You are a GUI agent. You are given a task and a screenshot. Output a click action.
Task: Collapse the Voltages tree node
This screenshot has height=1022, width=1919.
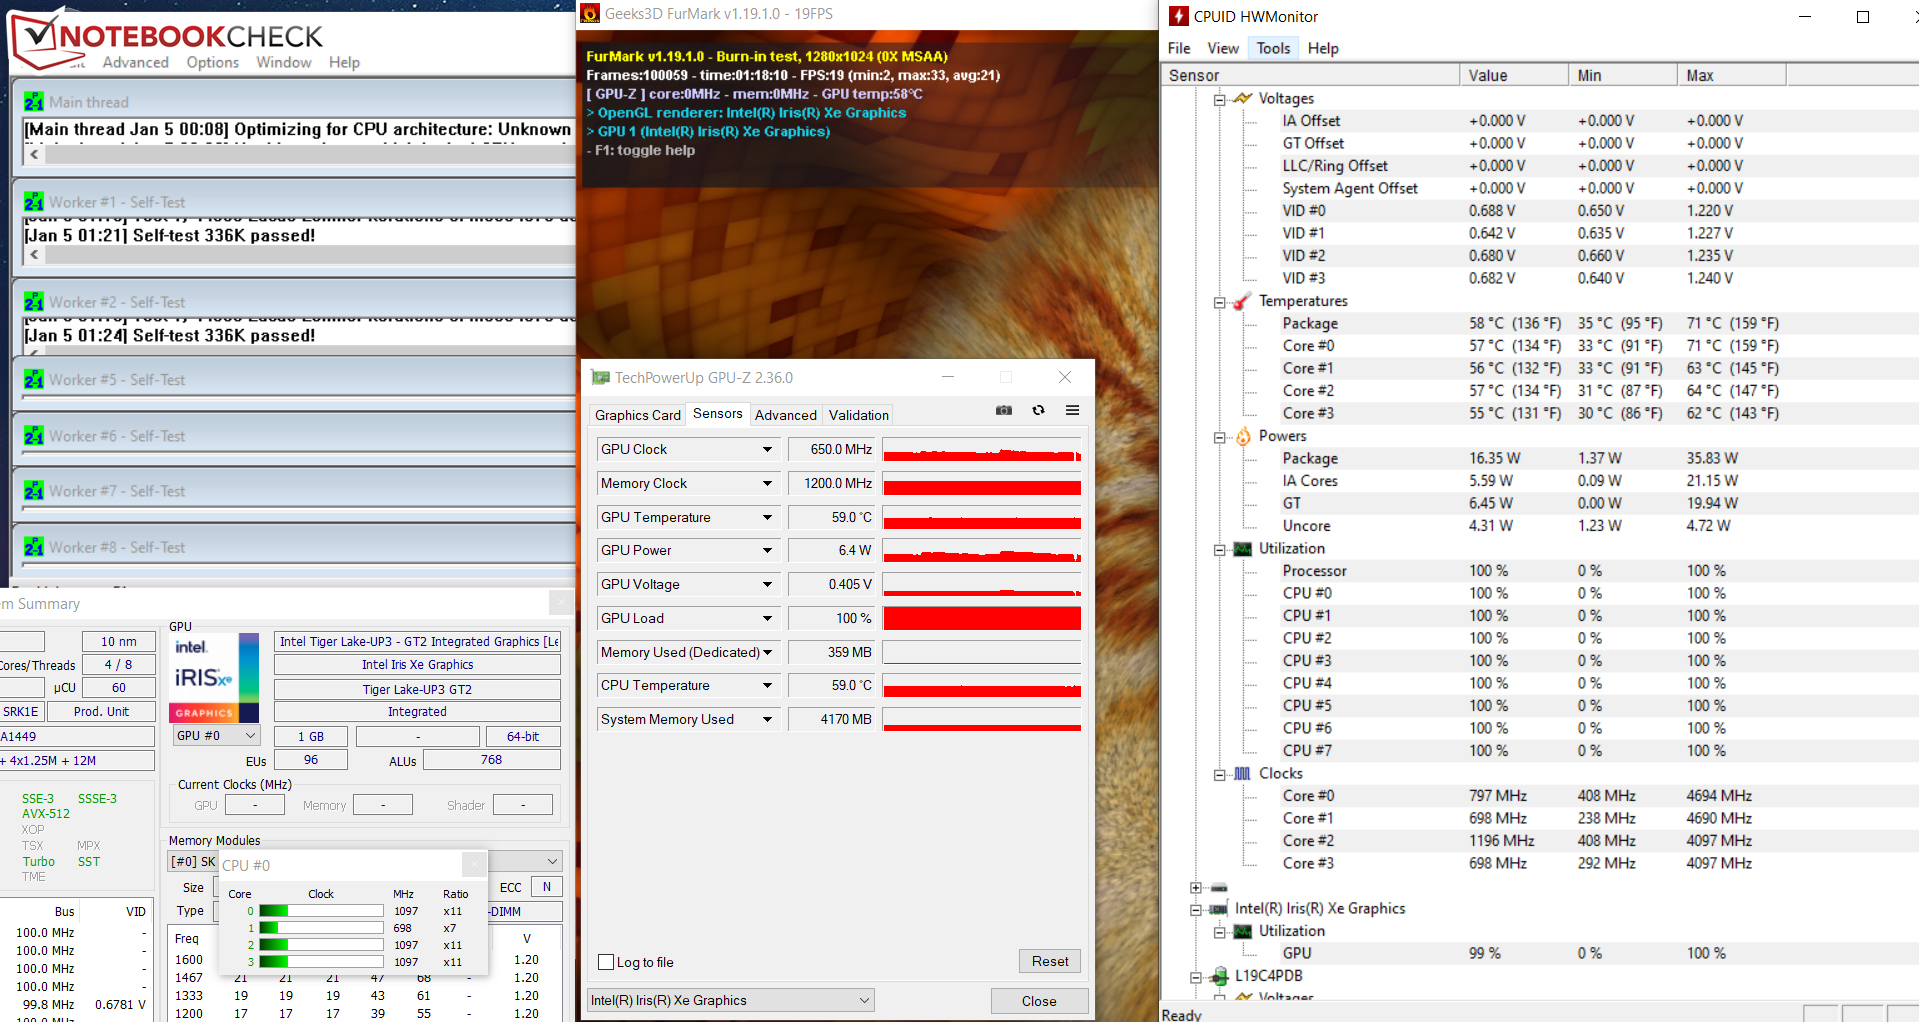tap(1220, 99)
